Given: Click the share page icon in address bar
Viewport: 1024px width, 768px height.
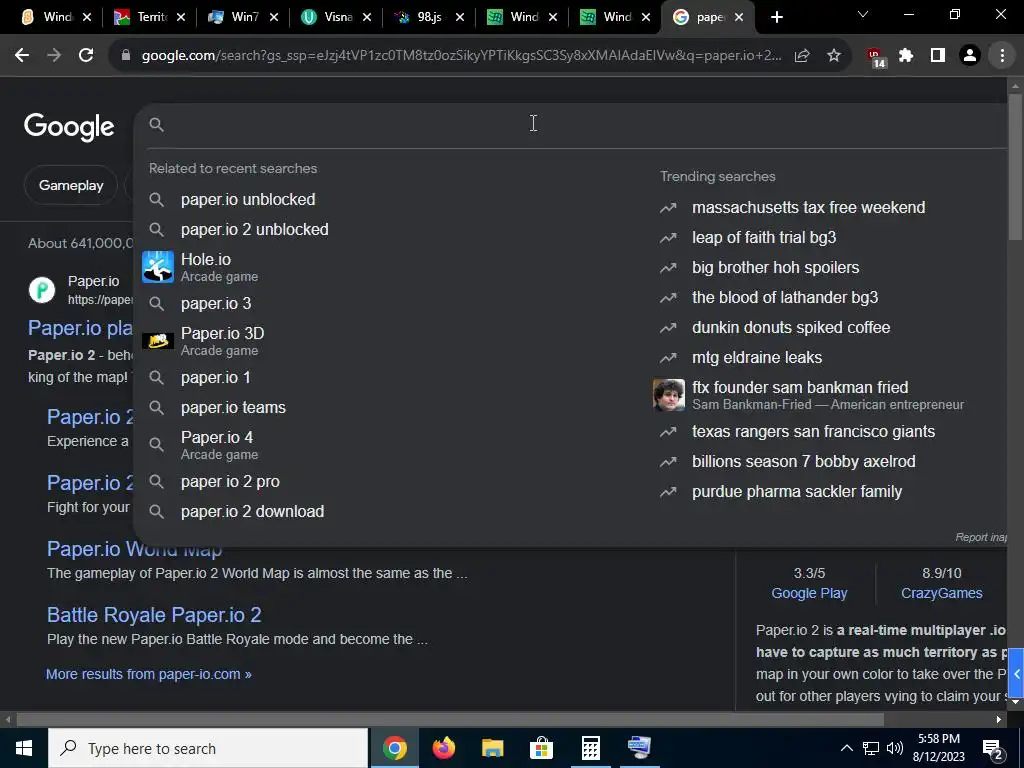Looking at the screenshot, I should tap(802, 56).
